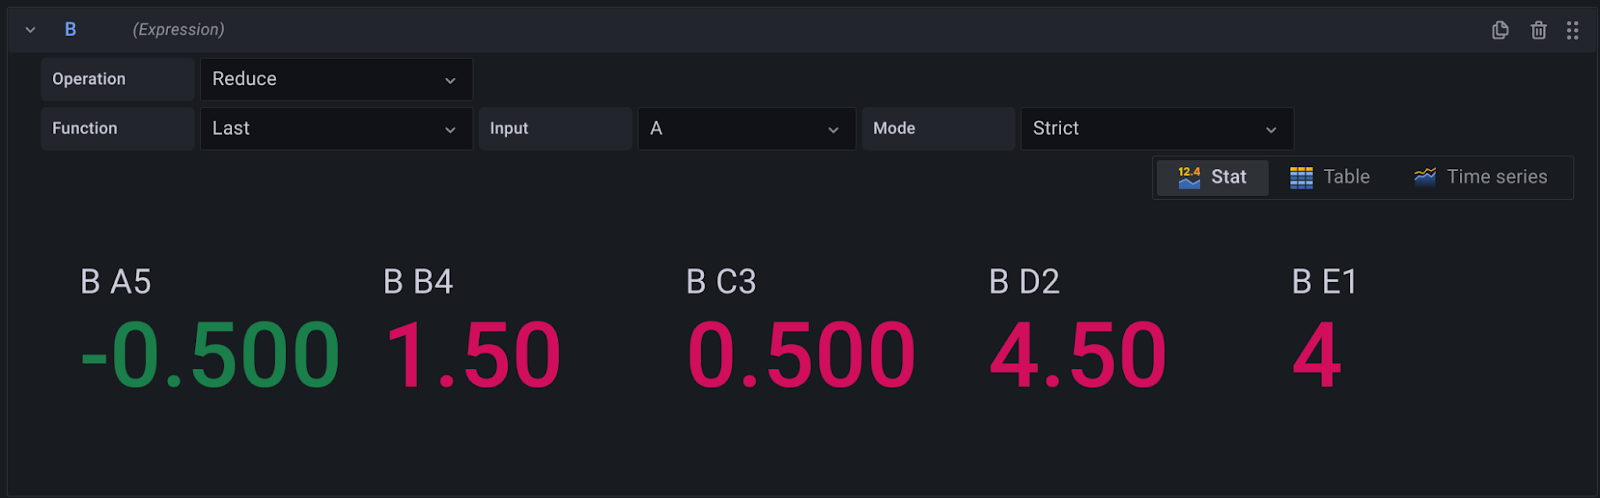
Task: Click the B D2 stat value 4.50
Action: (x=1078, y=355)
